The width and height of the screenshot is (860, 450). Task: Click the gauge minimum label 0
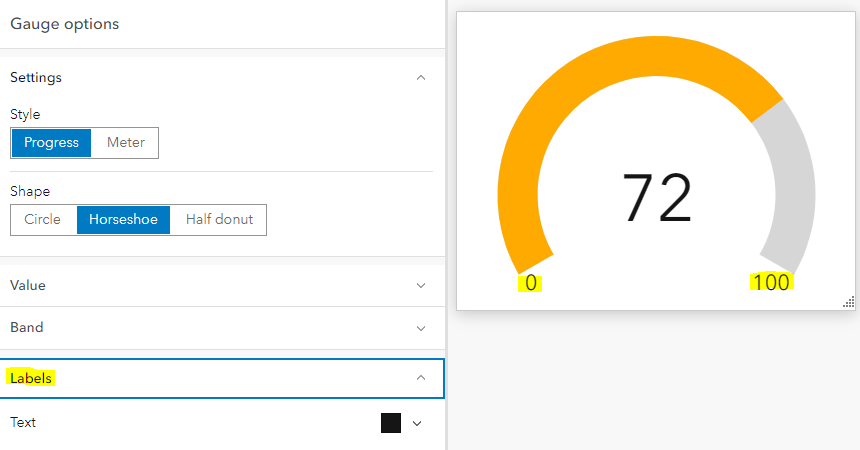531,283
